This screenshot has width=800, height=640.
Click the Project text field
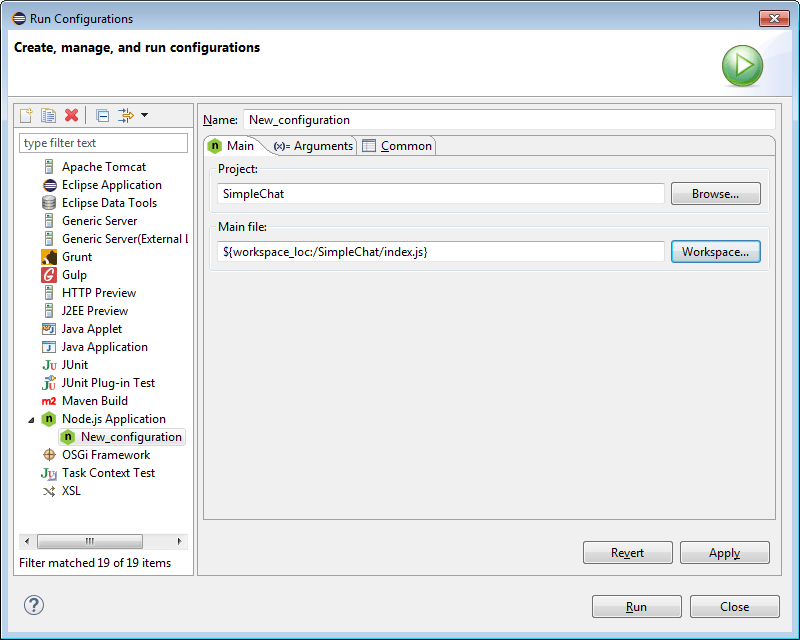click(441, 194)
